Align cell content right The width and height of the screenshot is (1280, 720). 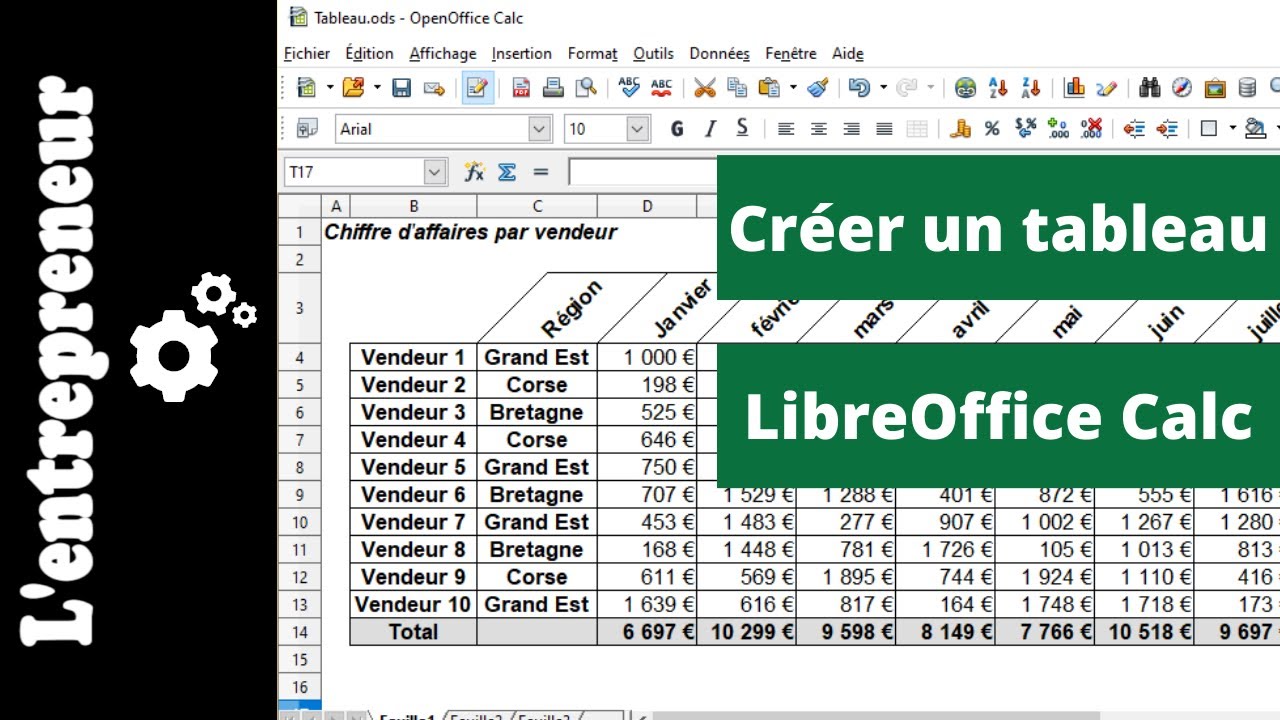(x=852, y=128)
